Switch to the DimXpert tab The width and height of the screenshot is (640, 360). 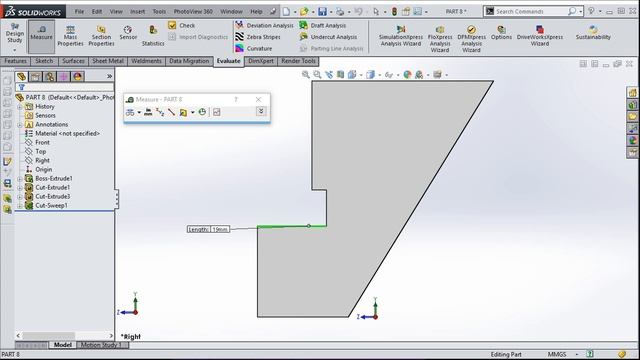pyautogui.click(x=261, y=61)
